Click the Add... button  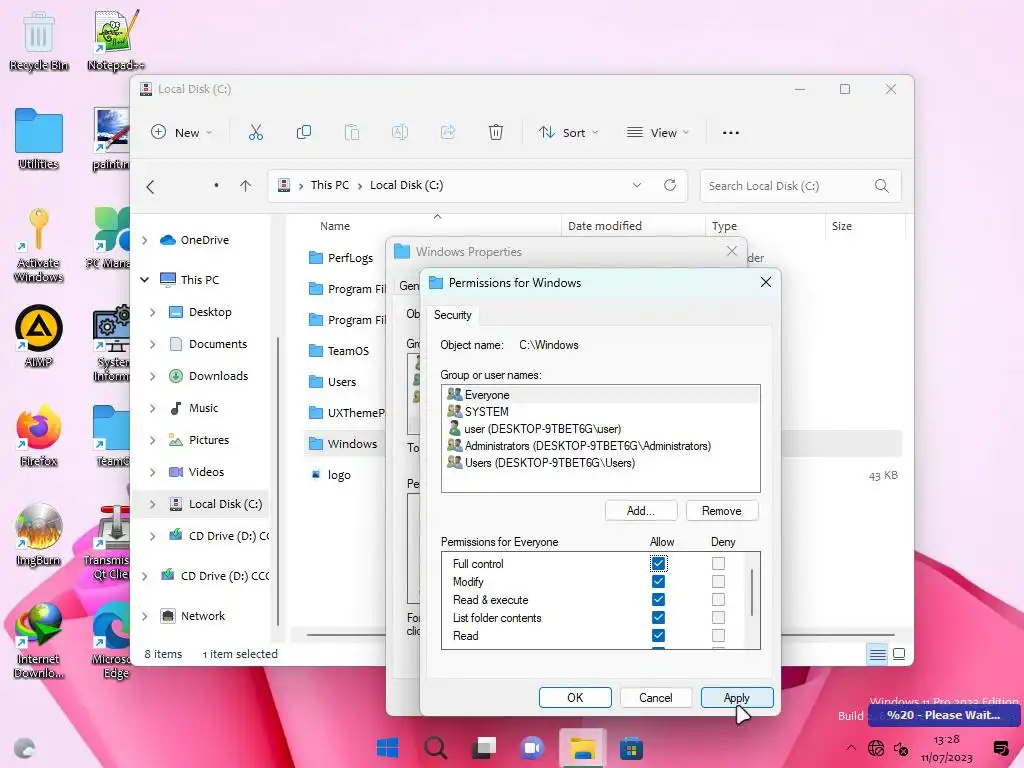click(x=641, y=511)
